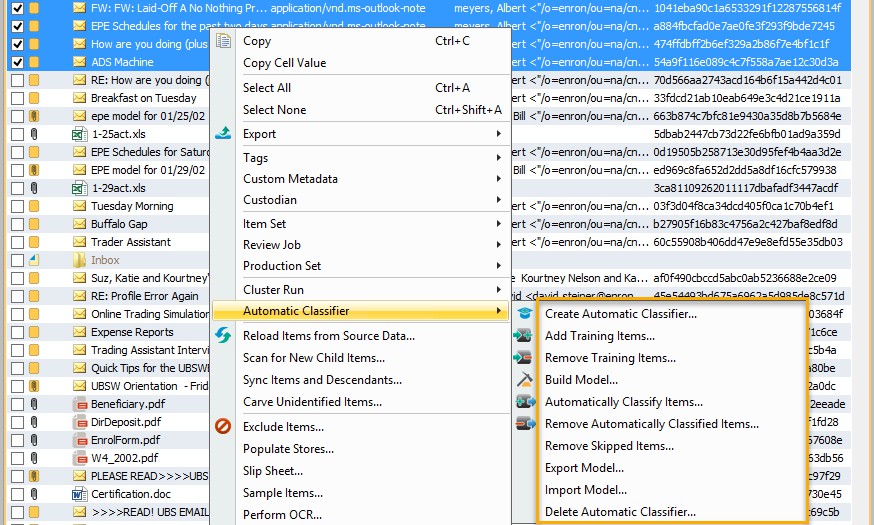Click the Remove Training Items icon
The image size is (874, 525).
[525, 357]
